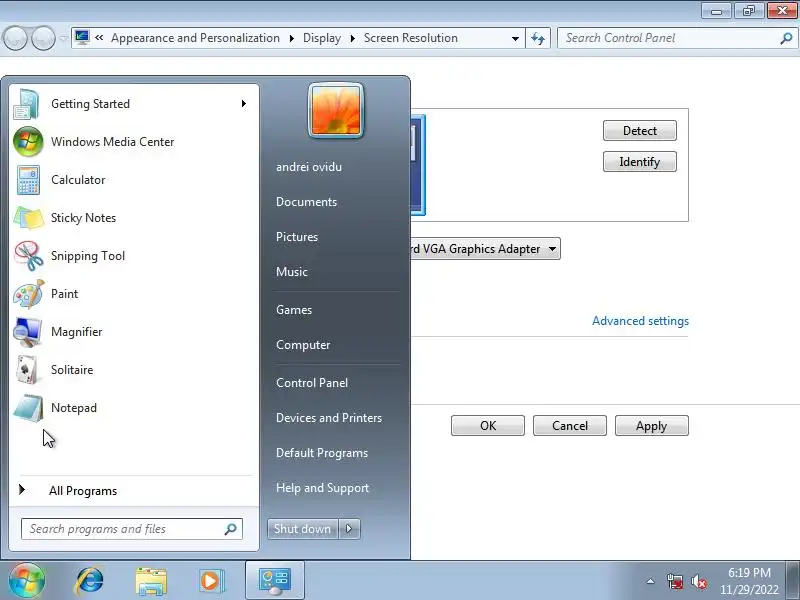Click the Control Panel icon in address bar
Viewport: 800px width, 600px height.
(82, 37)
